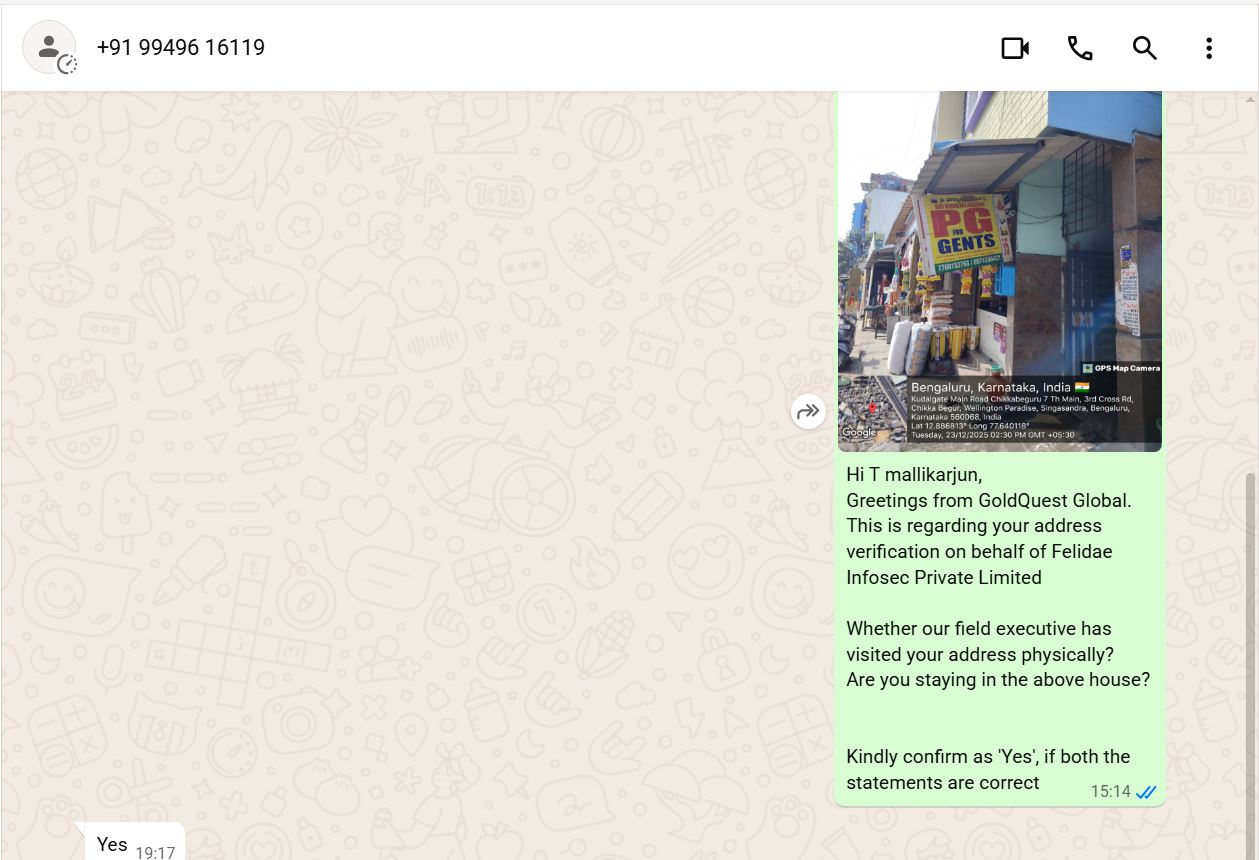Screen dimensions: 1259x860
Task: Click the GPS Map Camera label in the photo
Action: click(x=1120, y=368)
